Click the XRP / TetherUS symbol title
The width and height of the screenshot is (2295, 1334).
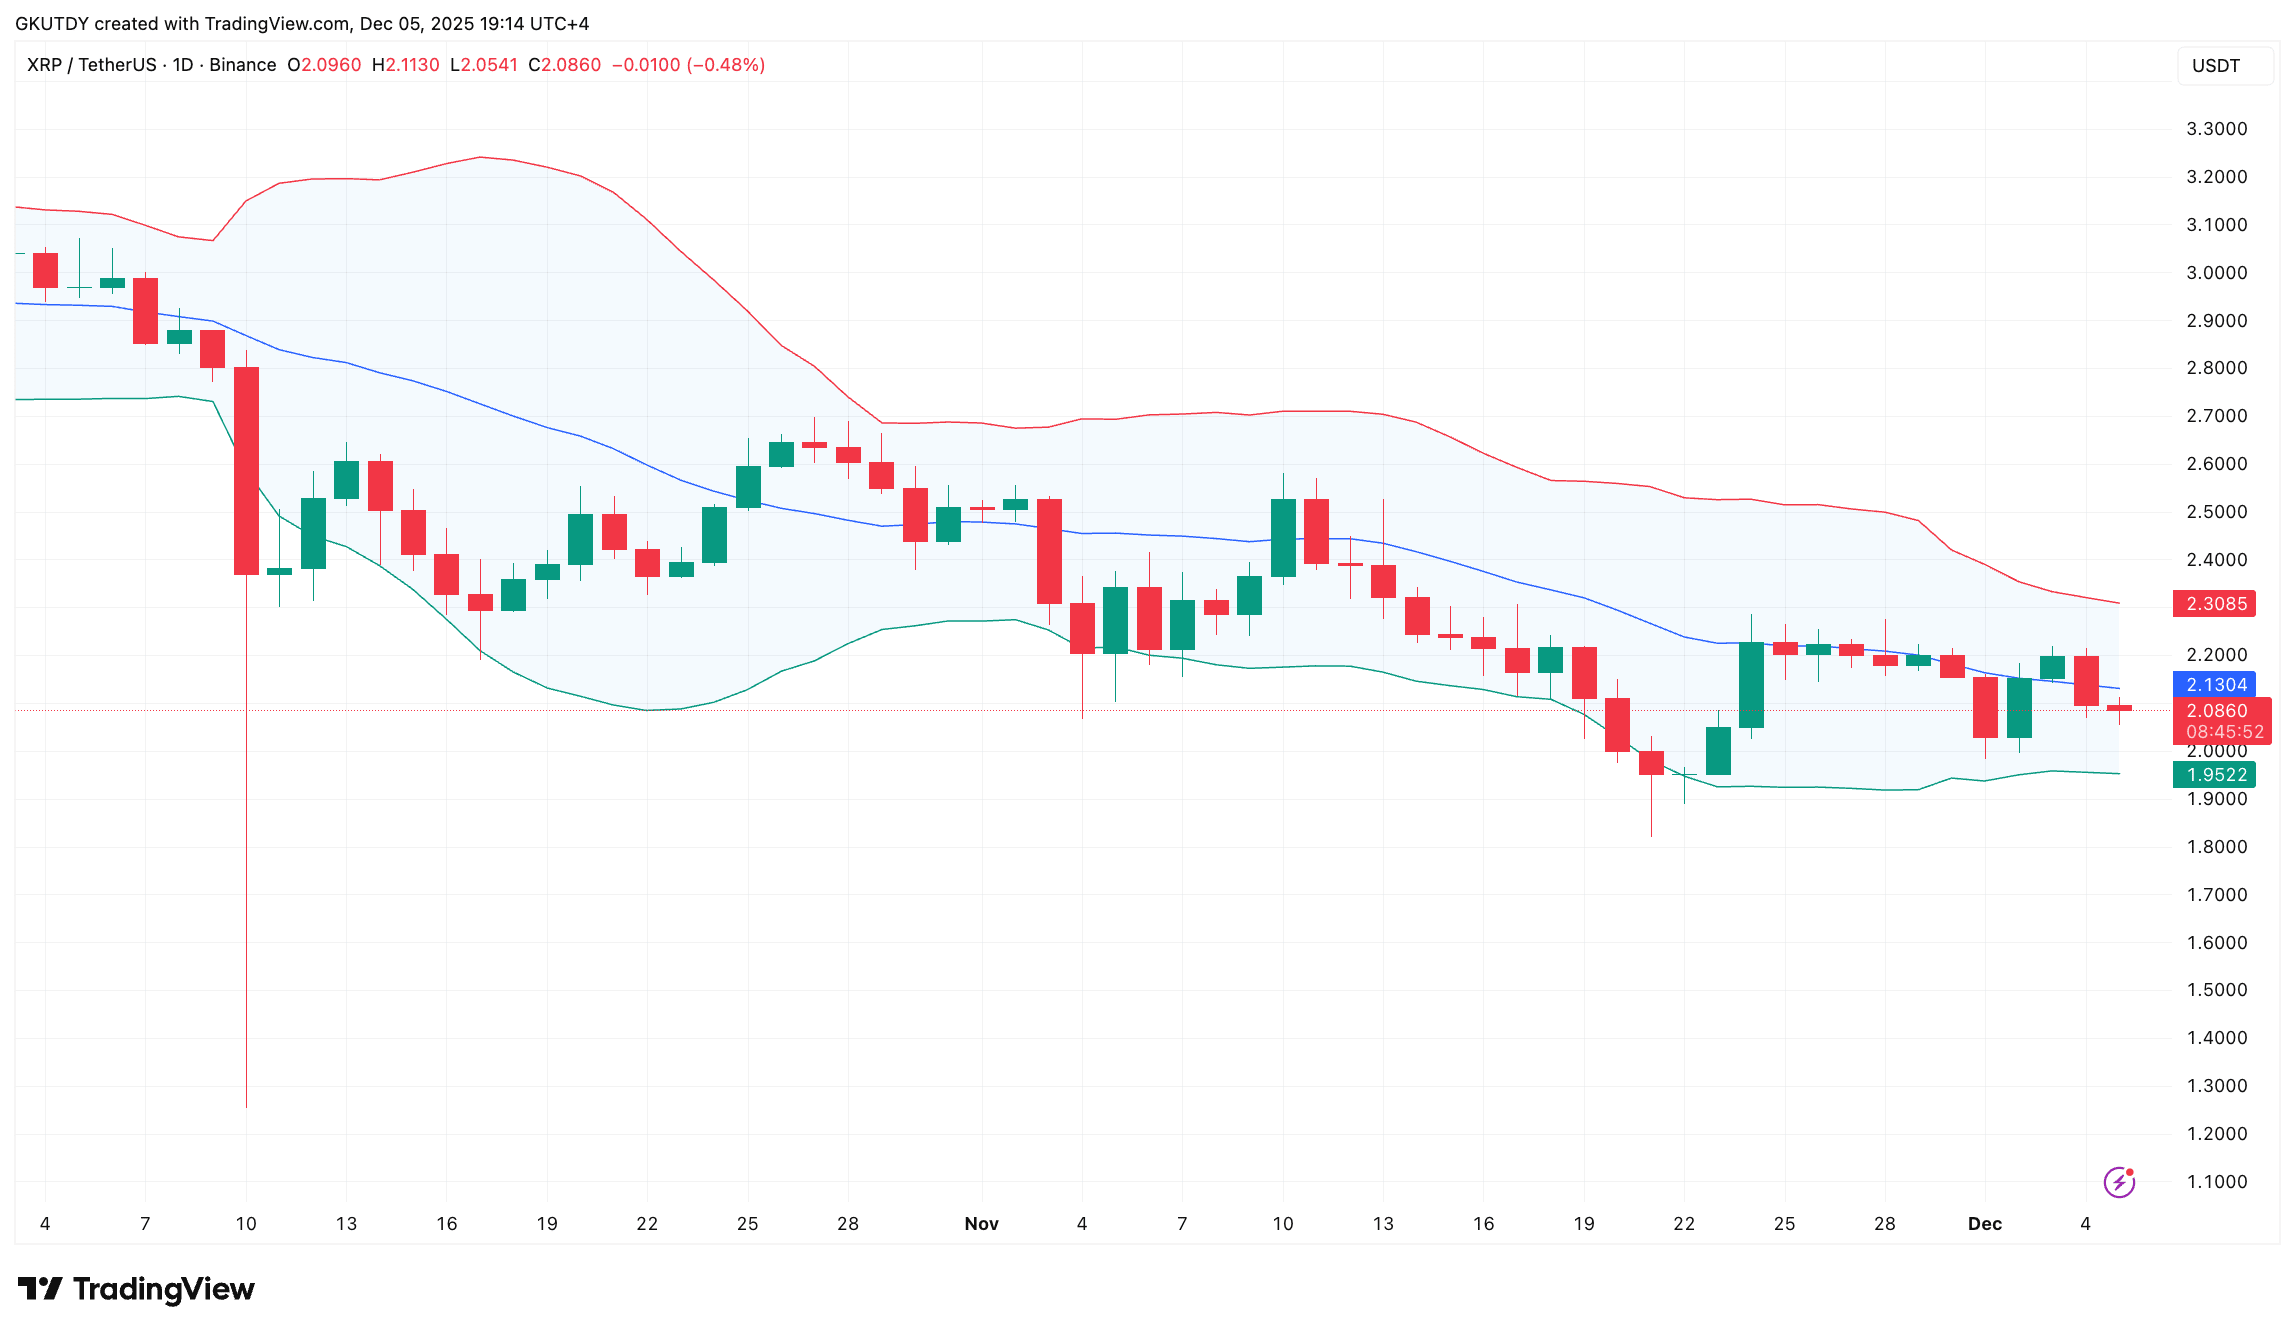(91, 65)
